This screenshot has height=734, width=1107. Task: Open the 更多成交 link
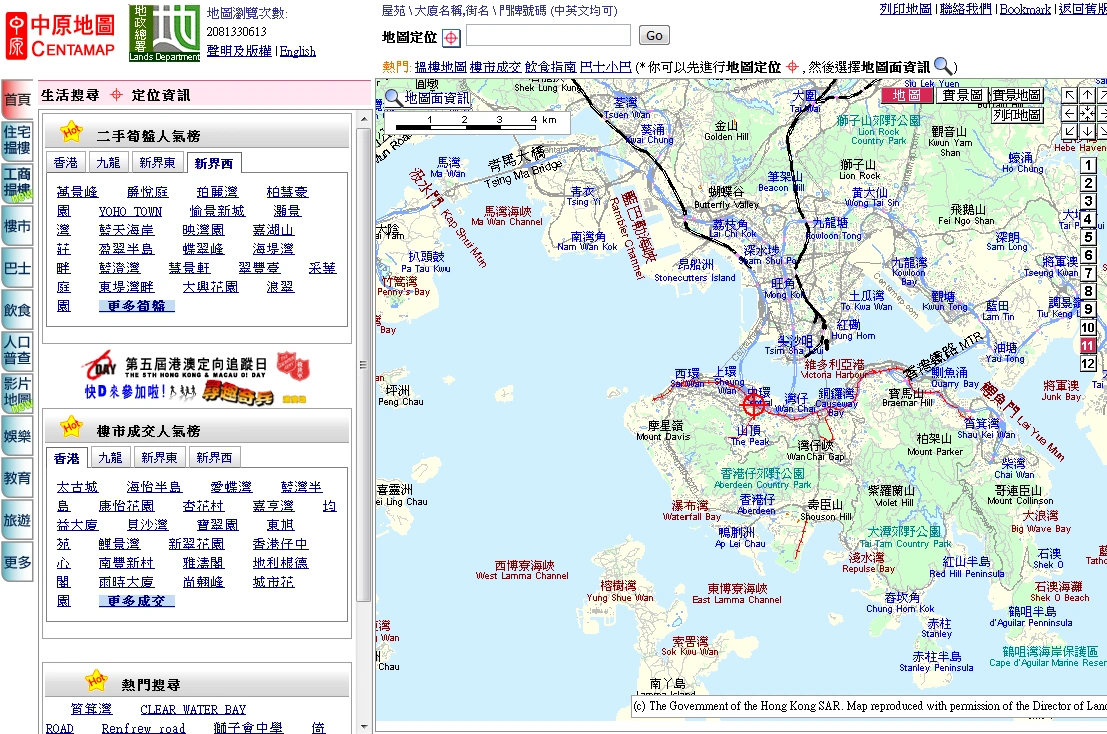coord(136,601)
